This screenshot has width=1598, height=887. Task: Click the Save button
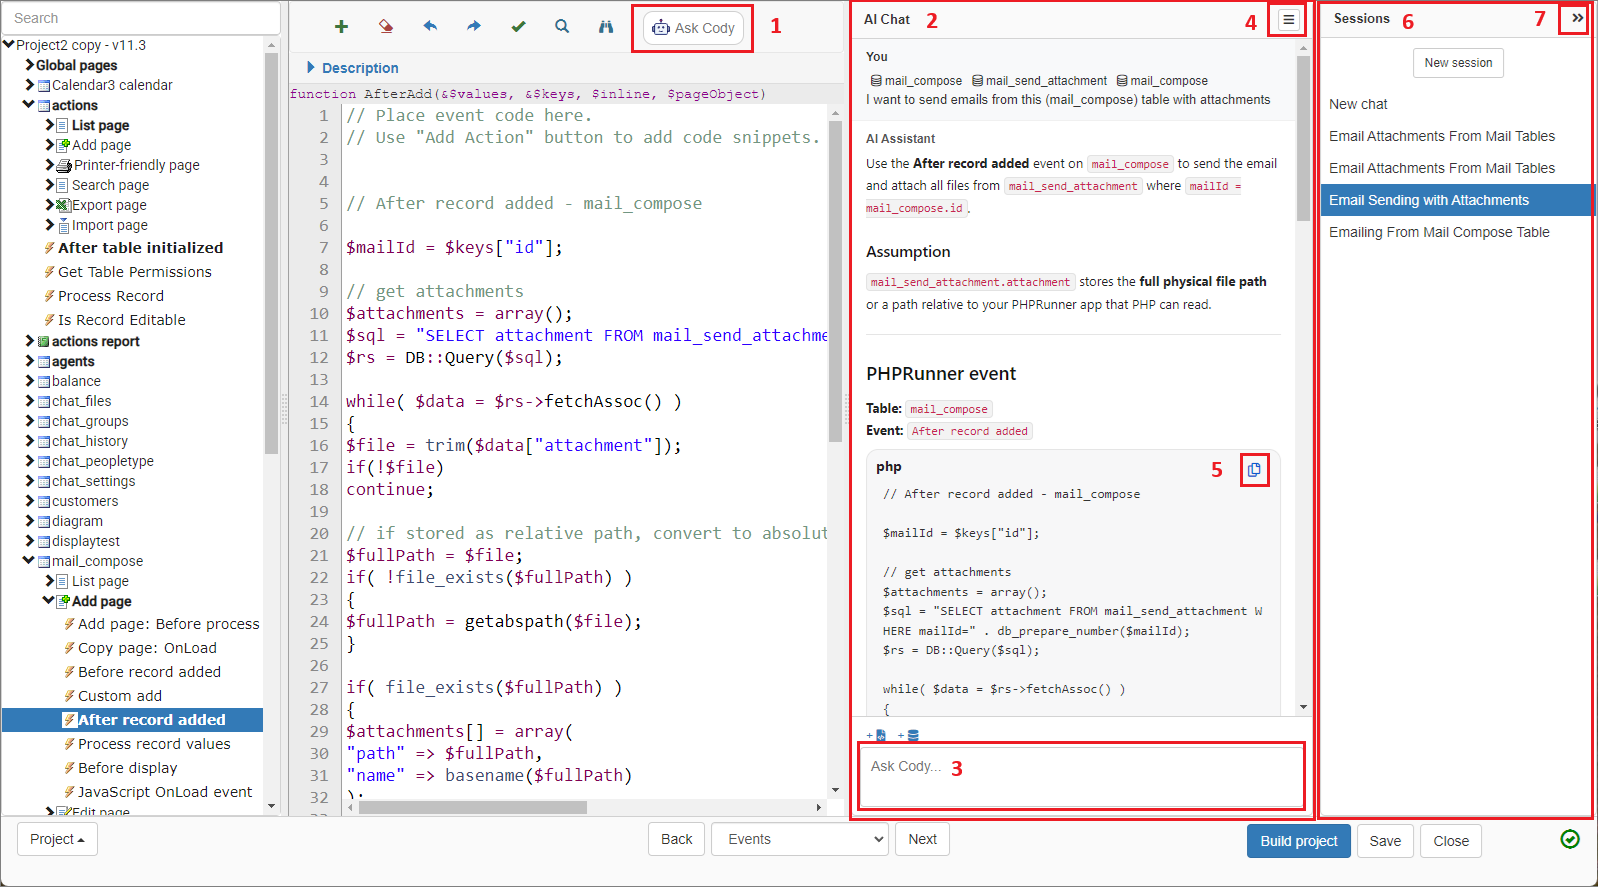pyautogui.click(x=1385, y=841)
